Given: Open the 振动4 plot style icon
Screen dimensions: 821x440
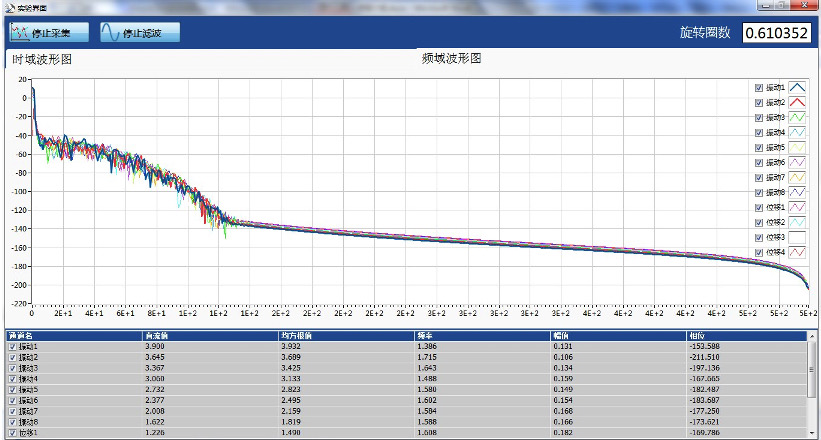Looking at the screenshot, I should pyautogui.click(x=798, y=133).
